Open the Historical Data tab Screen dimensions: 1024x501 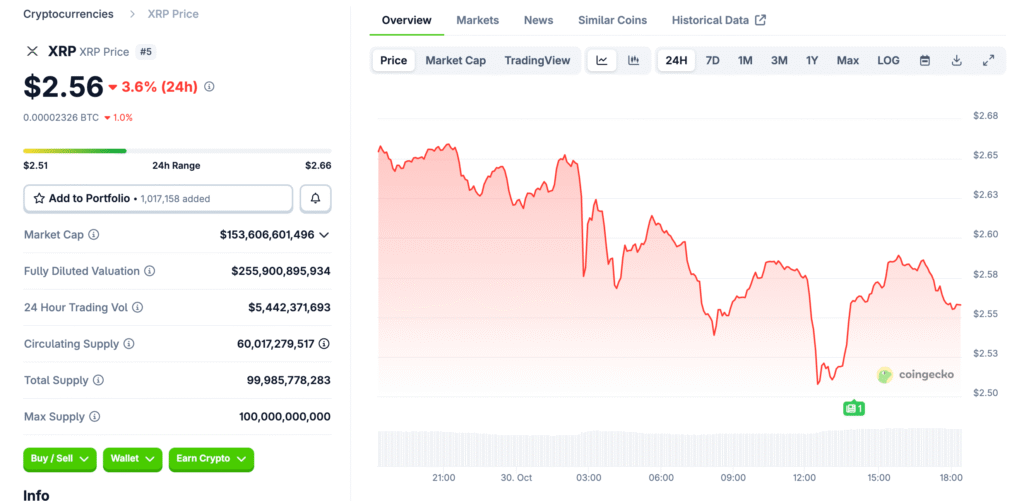click(718, 20)
